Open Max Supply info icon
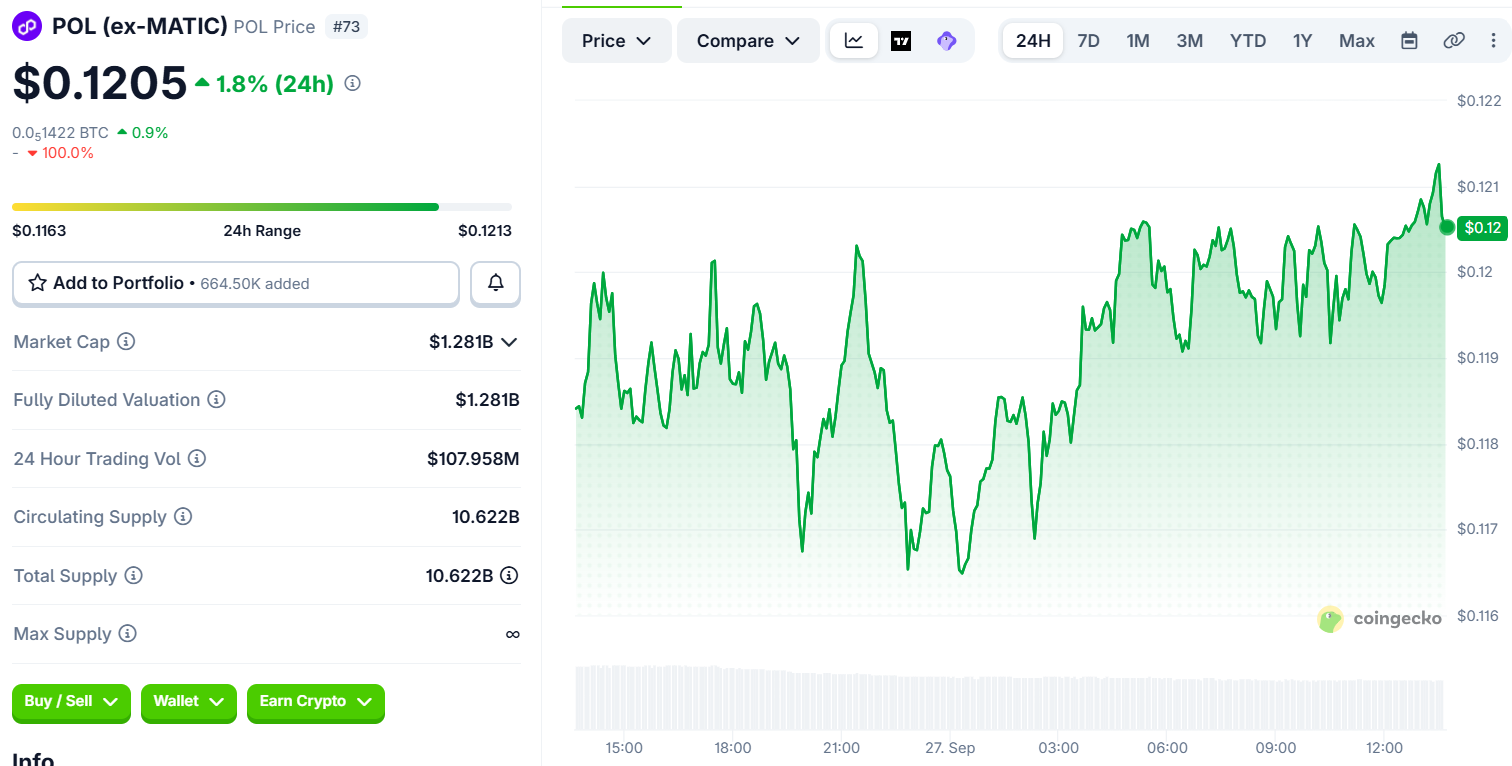The width and height of the screenshot is (1512, 766). (127, 634)
